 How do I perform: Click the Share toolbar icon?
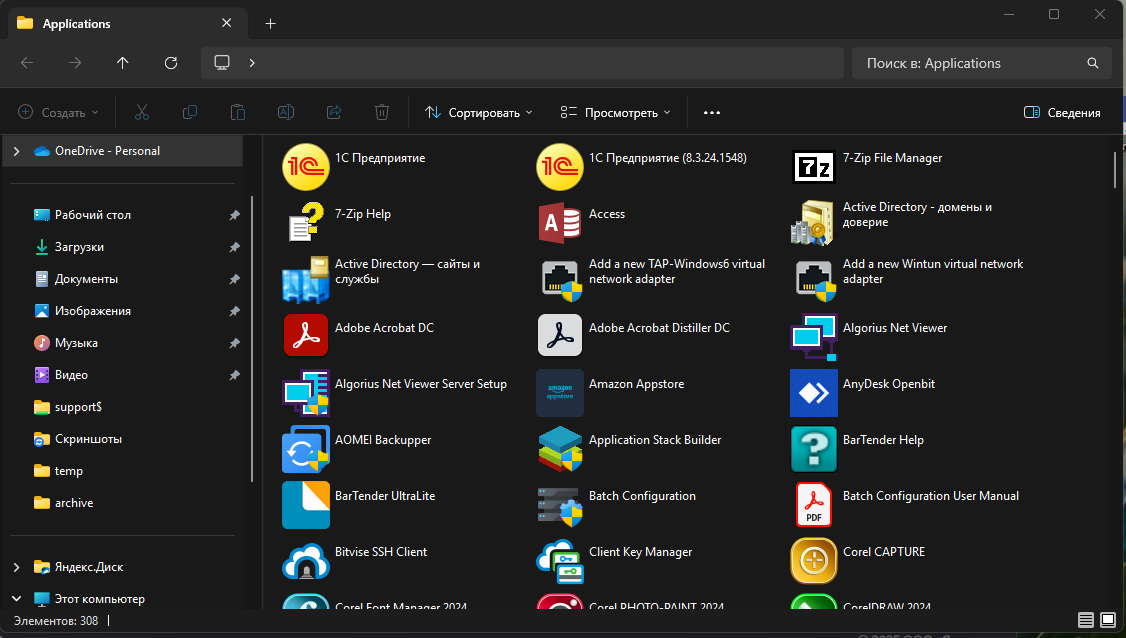334,112
